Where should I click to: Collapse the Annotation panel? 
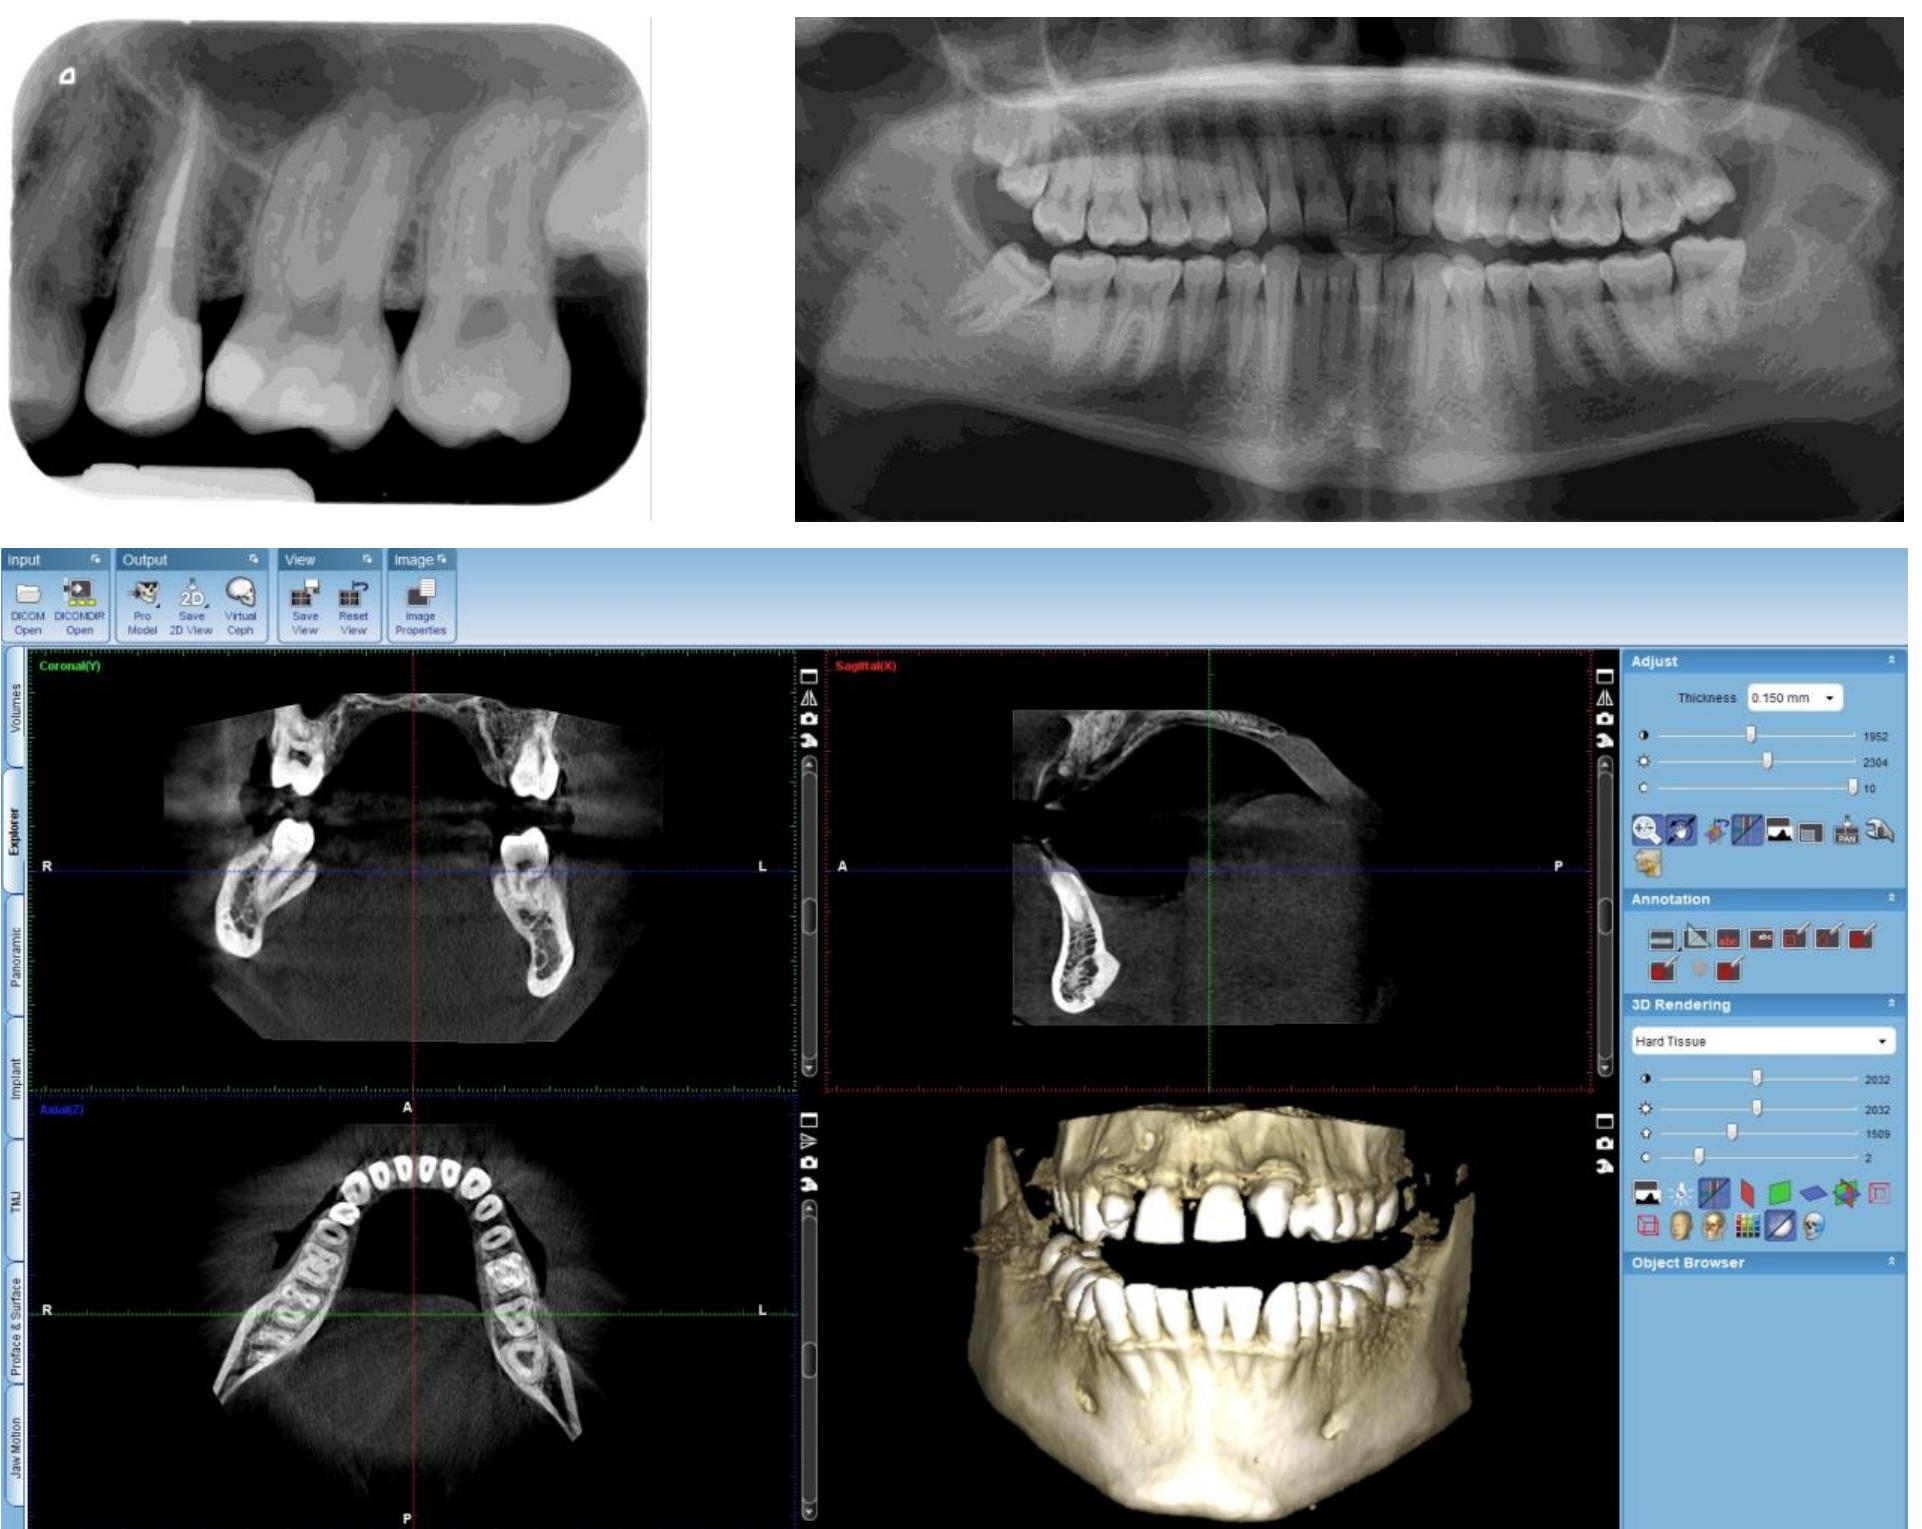1893,899
